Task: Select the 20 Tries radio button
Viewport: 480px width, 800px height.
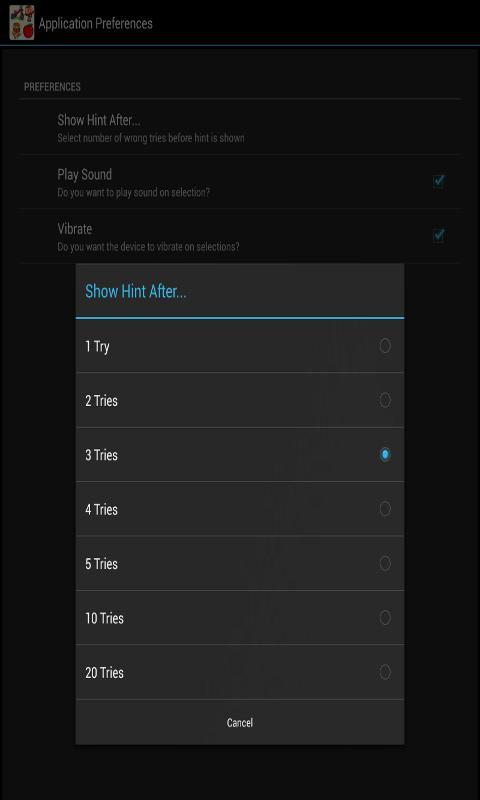Action: point(385,672)
